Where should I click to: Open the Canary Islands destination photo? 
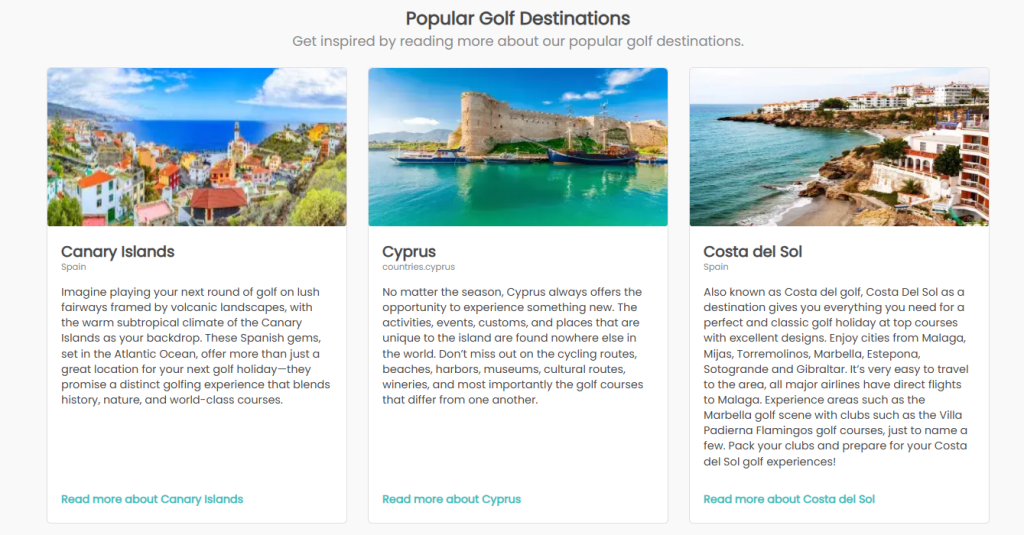pos(197,147)
